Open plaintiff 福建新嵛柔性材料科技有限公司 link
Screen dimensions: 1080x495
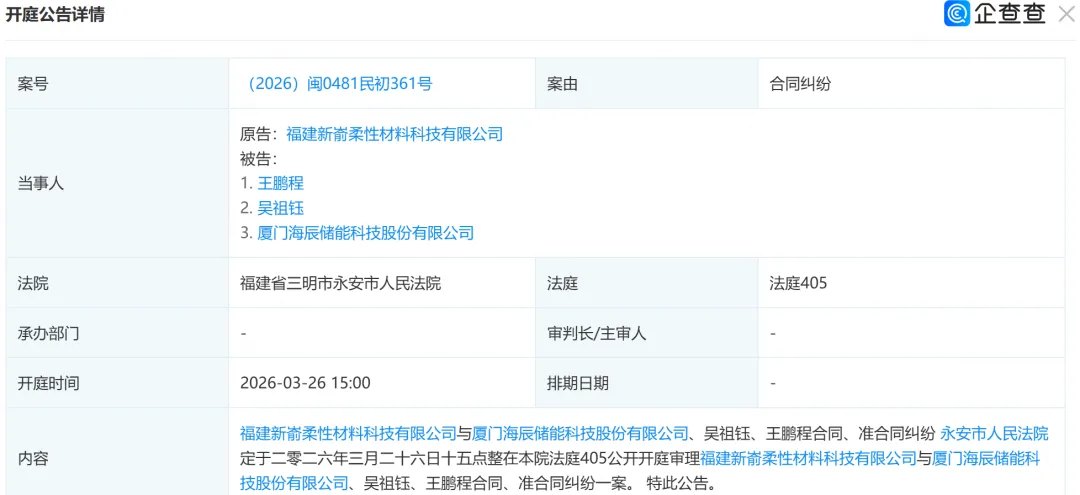[395, 134]
